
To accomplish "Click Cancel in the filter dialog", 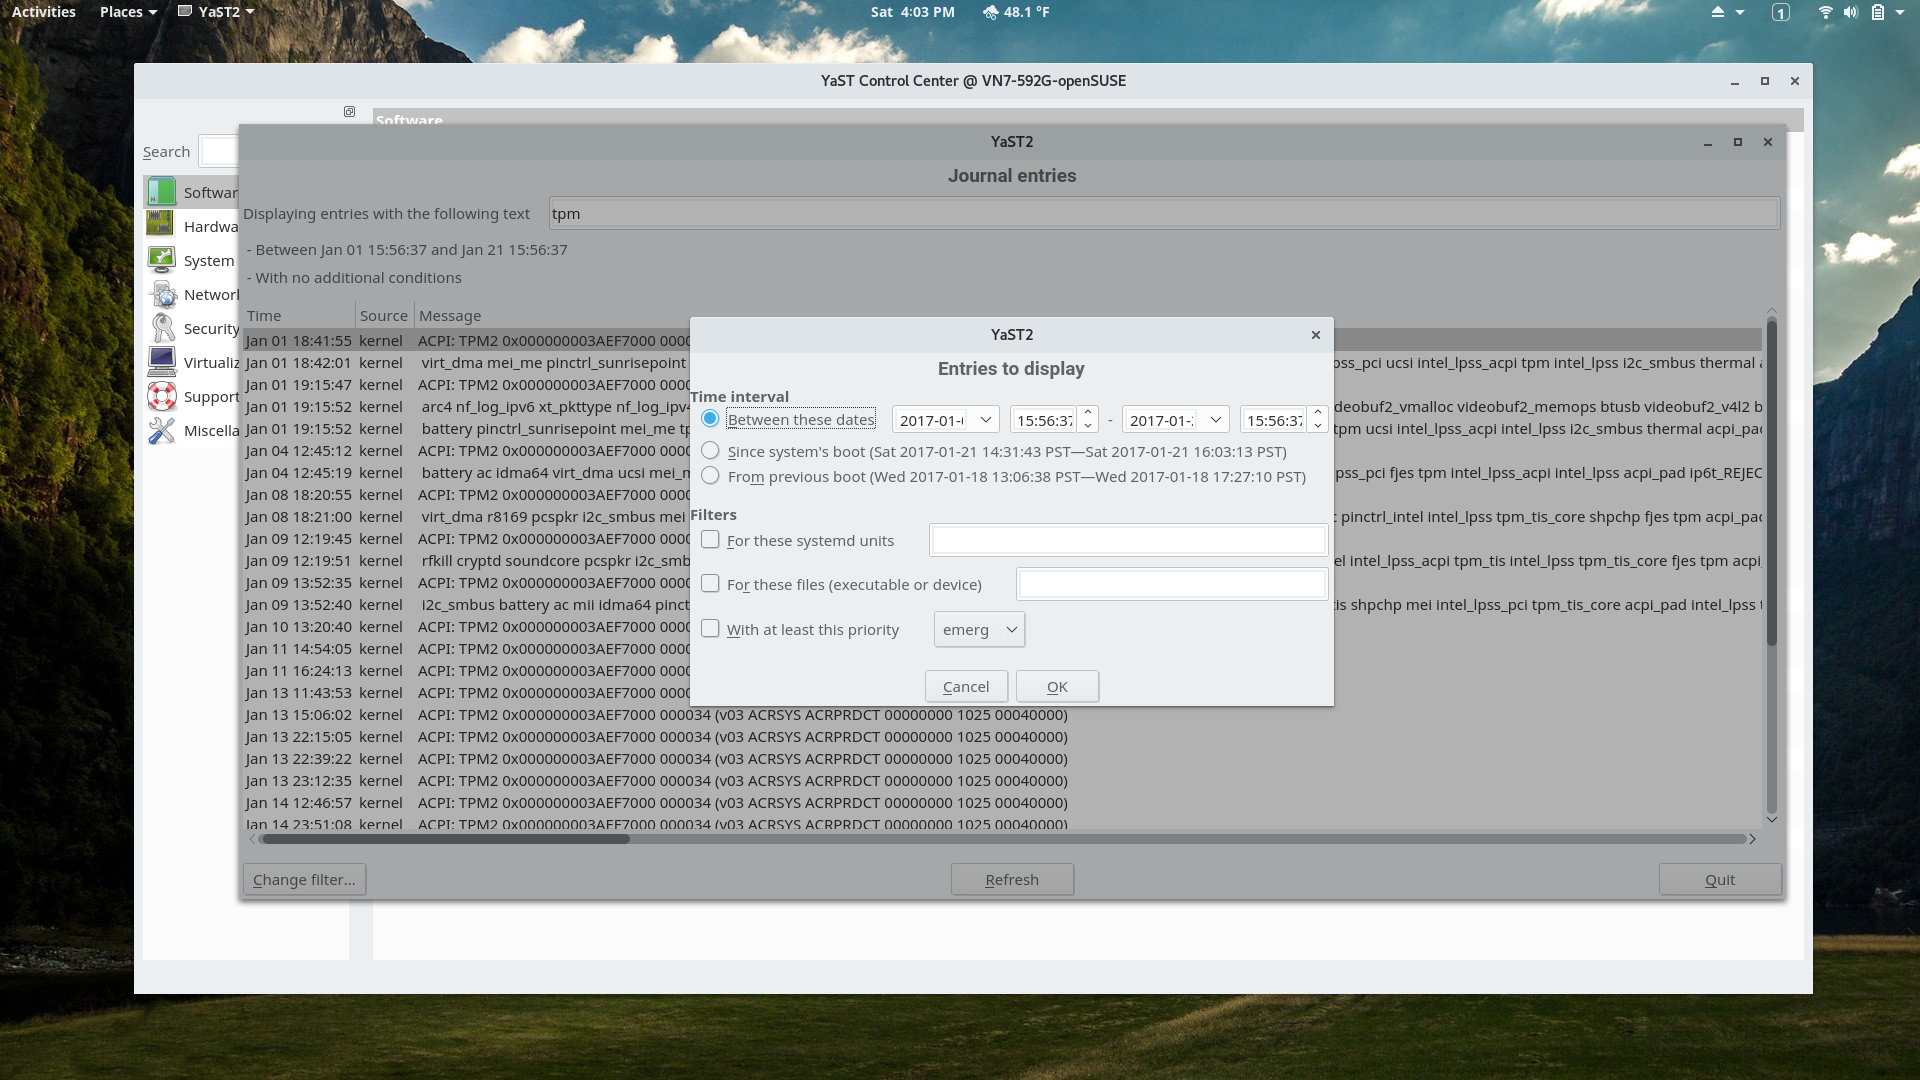I will [966, 686].
